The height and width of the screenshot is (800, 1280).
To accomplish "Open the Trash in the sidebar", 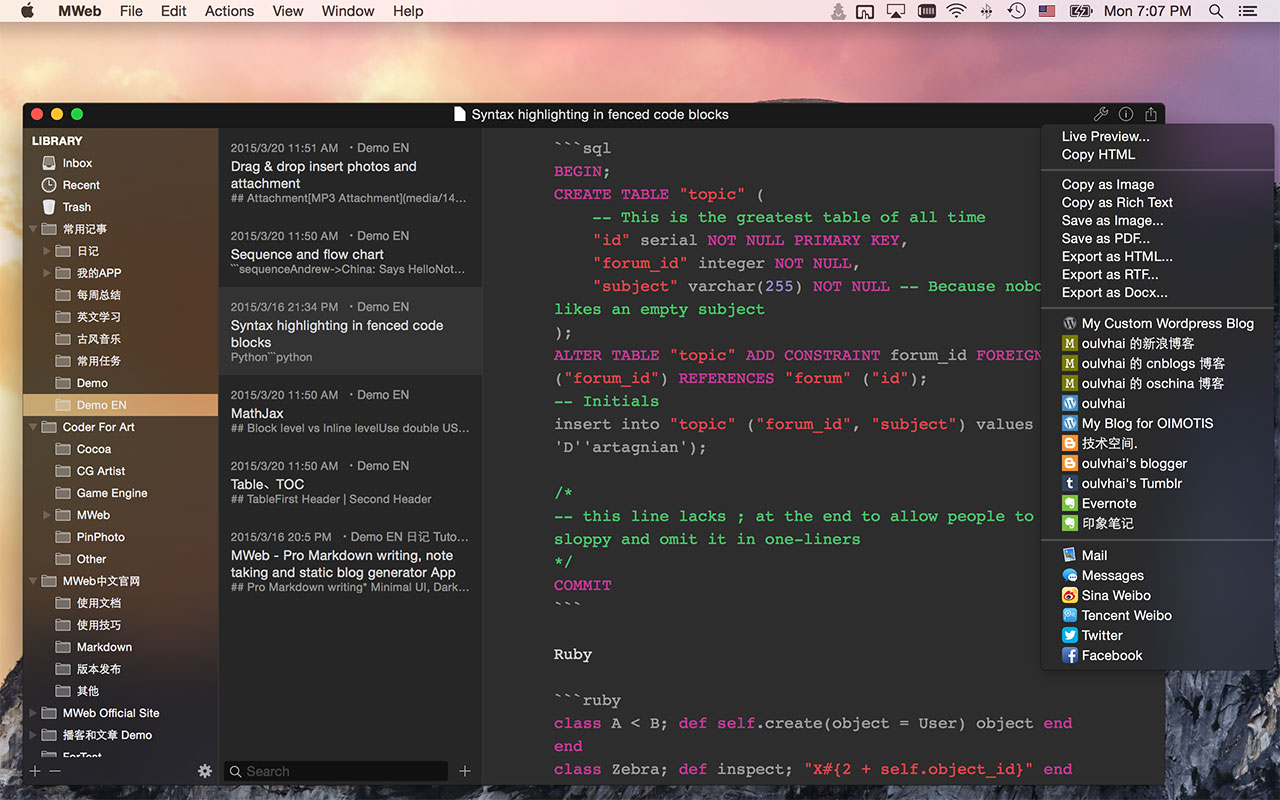I will pyautogui.click(x=79, y=206).
